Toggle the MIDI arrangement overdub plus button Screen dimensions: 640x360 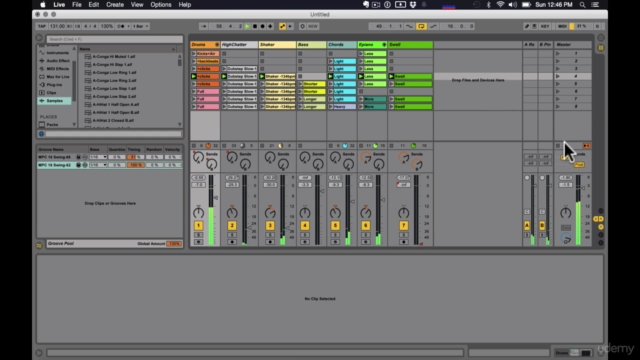(x=270, y=26)
